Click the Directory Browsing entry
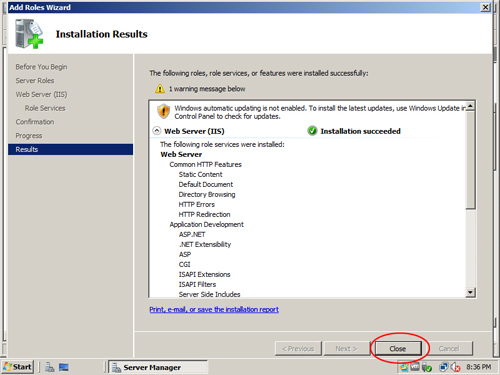This screenshot has height=375, width=500. click(x=207, y=194)
